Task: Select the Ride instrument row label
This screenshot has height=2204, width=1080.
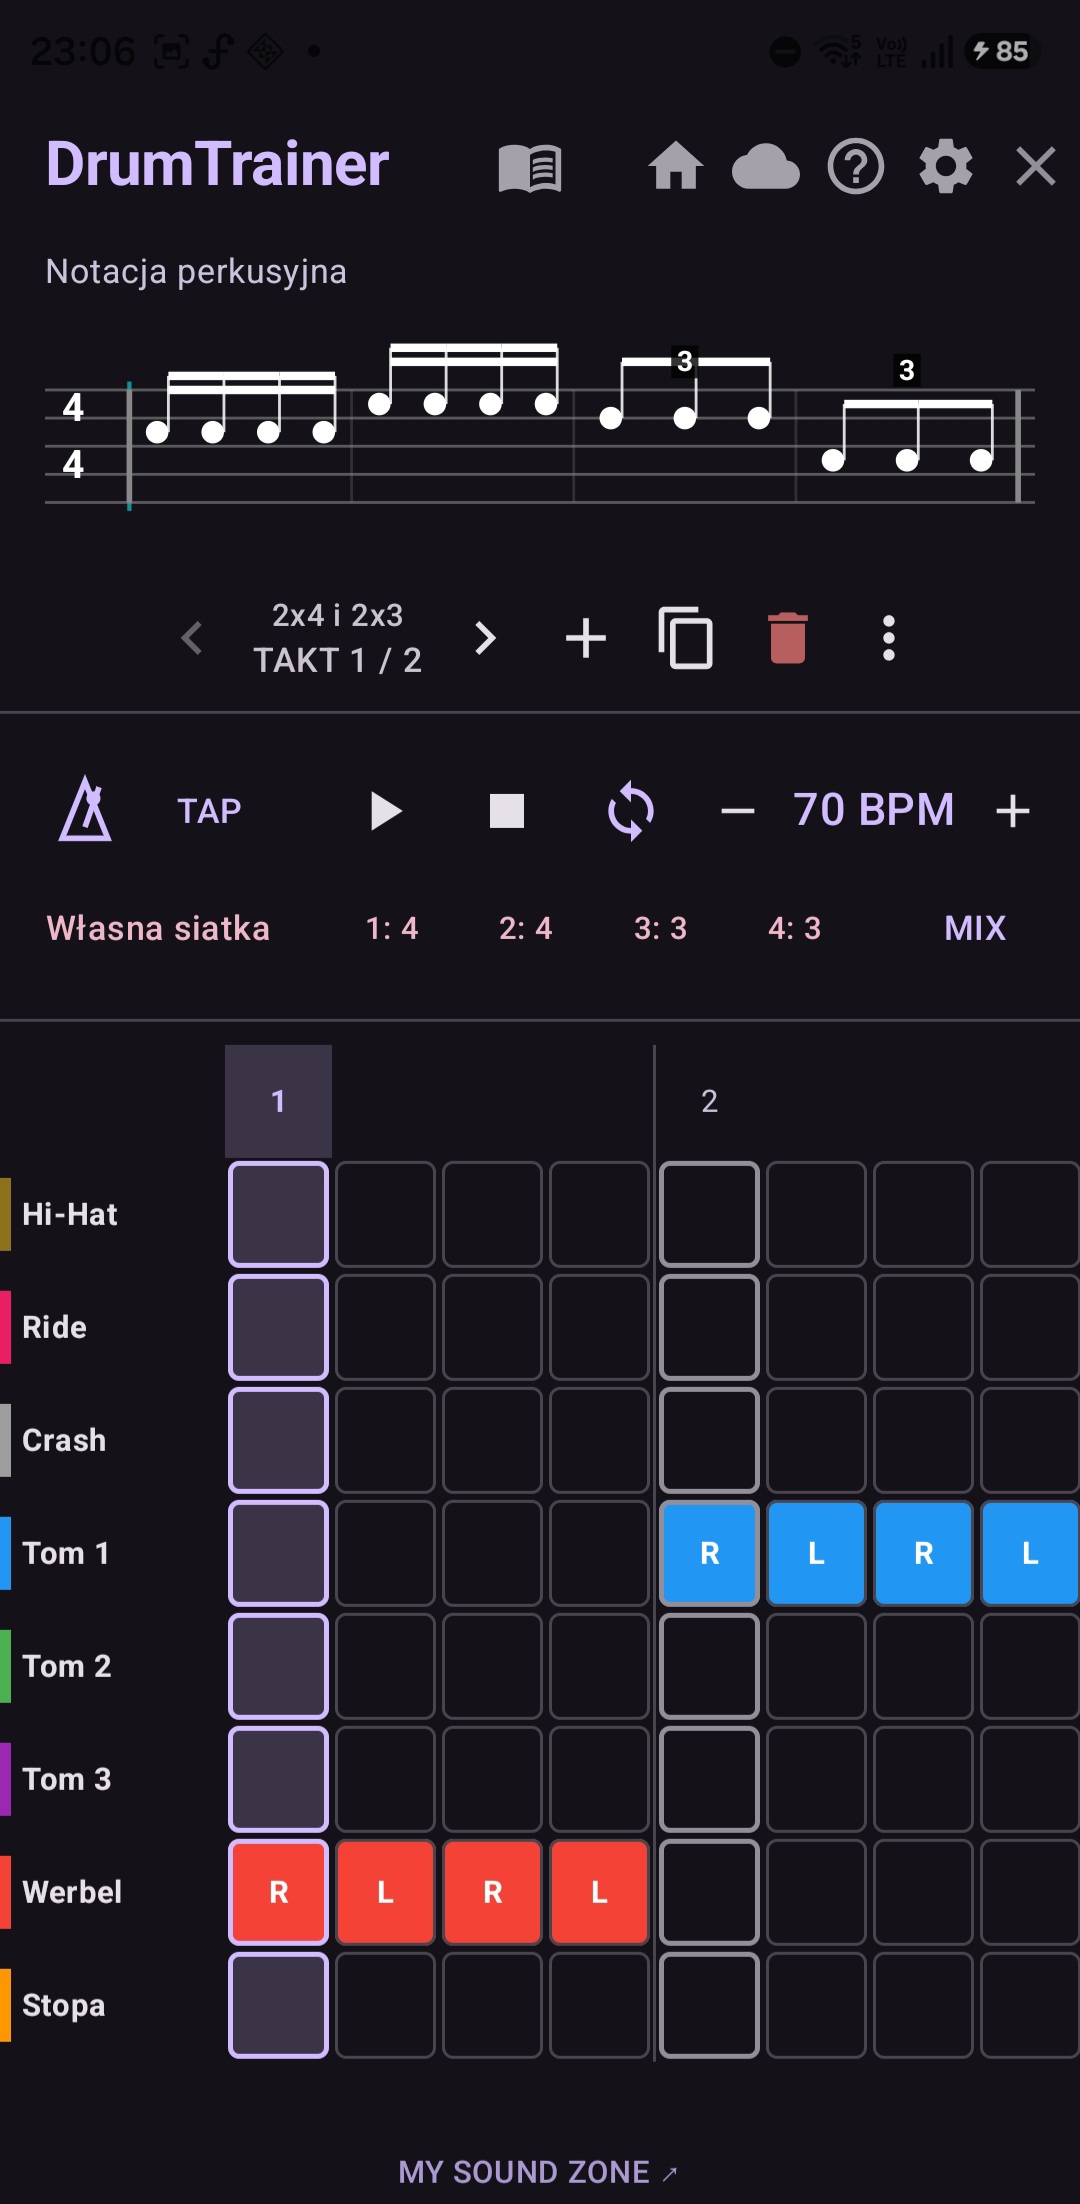Action: coord(54,1327)
